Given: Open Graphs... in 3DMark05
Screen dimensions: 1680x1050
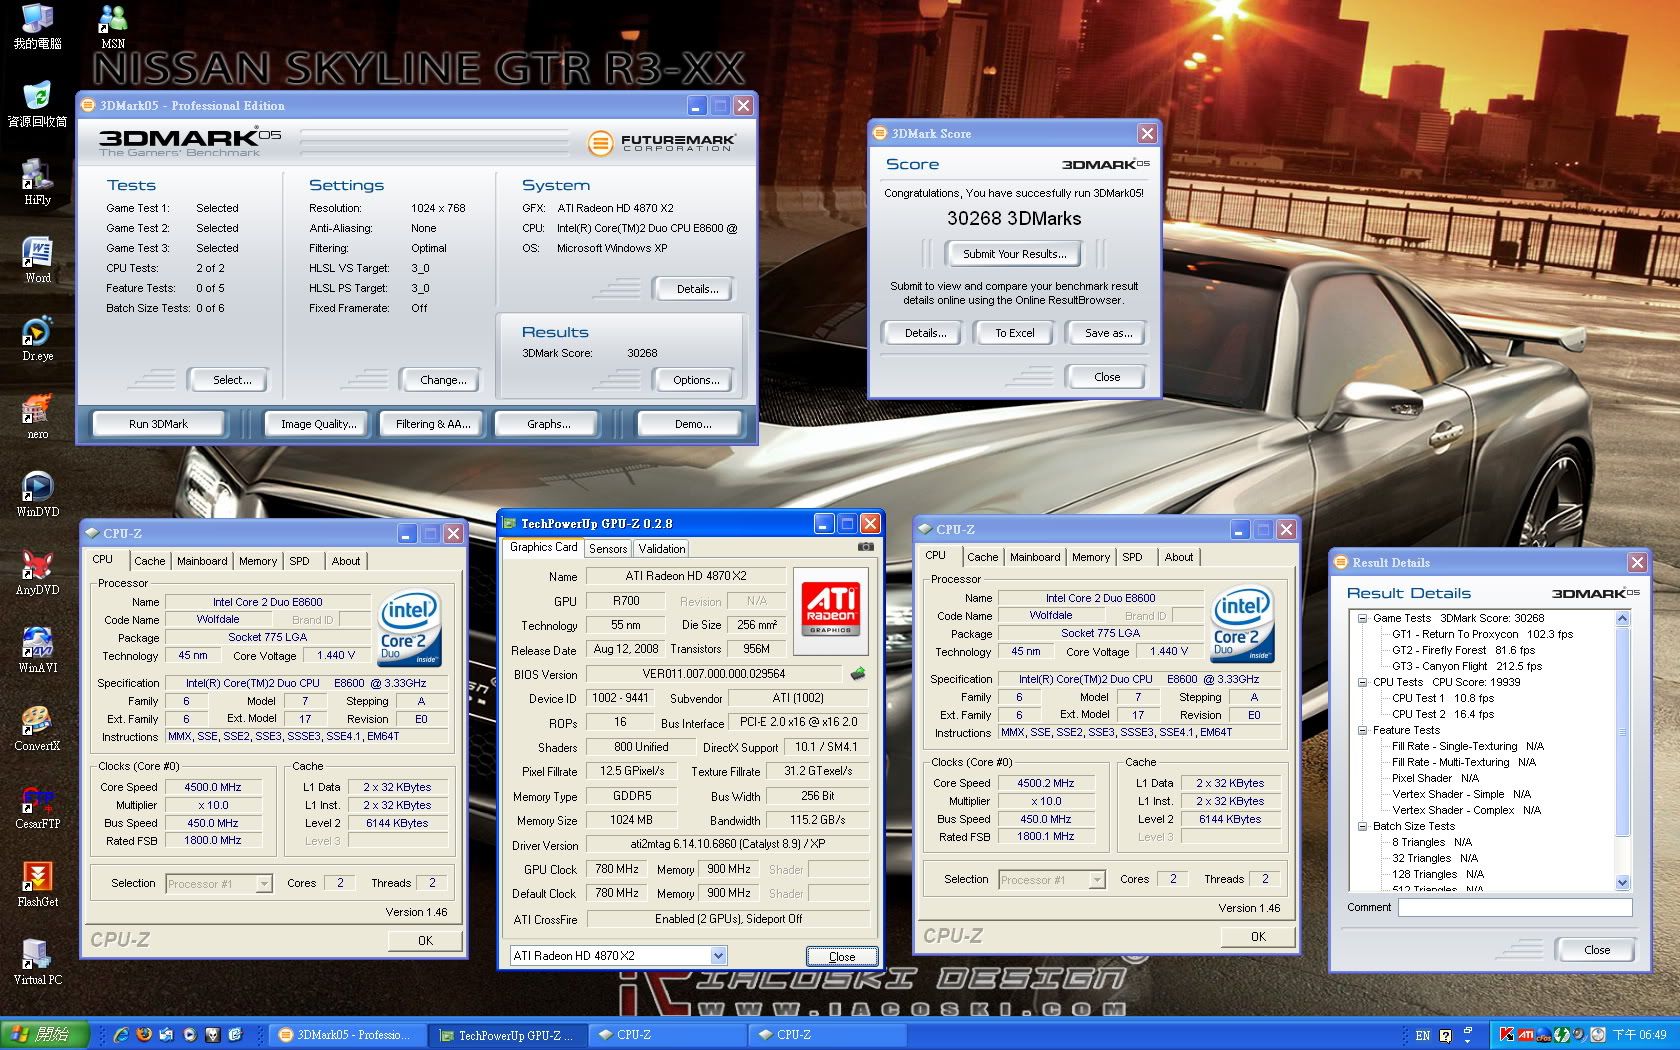Looking at the screenshot, I should tap(548, 424).
